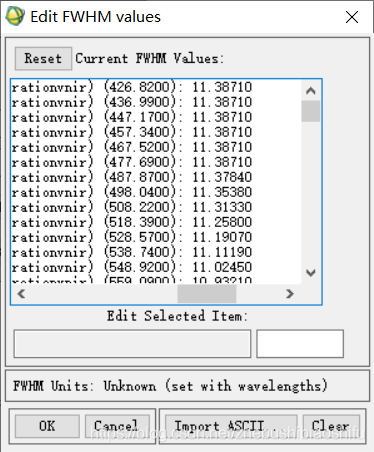374x452 pixels.
Task: Select the row with wavelength 457.3400
Action: click(156, 132)
